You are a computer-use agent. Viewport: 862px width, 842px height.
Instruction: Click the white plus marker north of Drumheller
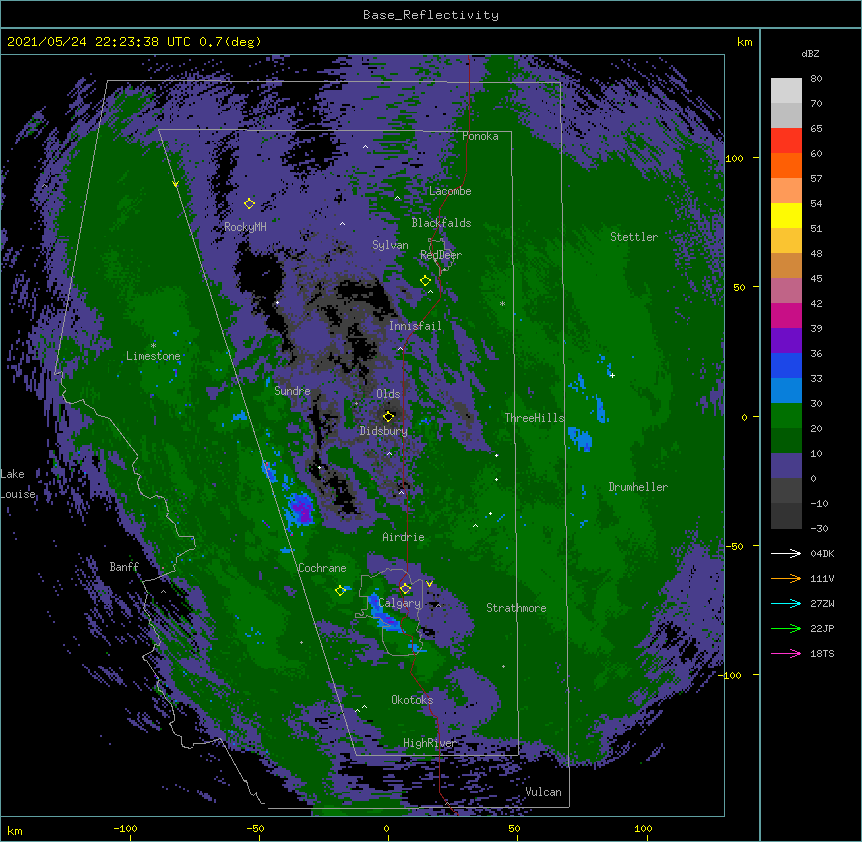click(612, 375)
